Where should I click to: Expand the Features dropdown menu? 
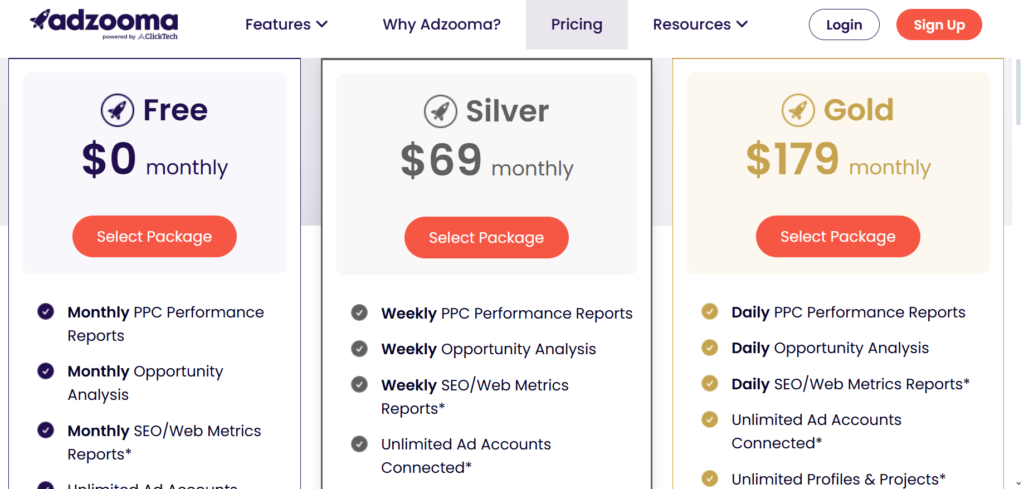[286, 25]
